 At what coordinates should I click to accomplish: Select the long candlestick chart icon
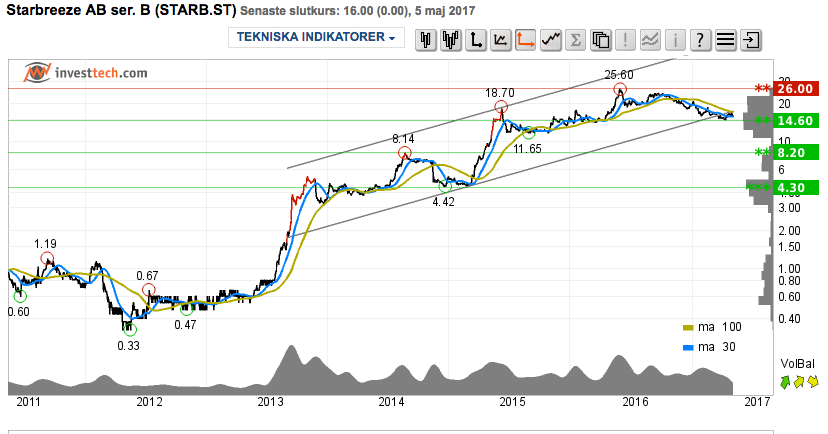tap(450, 40)
